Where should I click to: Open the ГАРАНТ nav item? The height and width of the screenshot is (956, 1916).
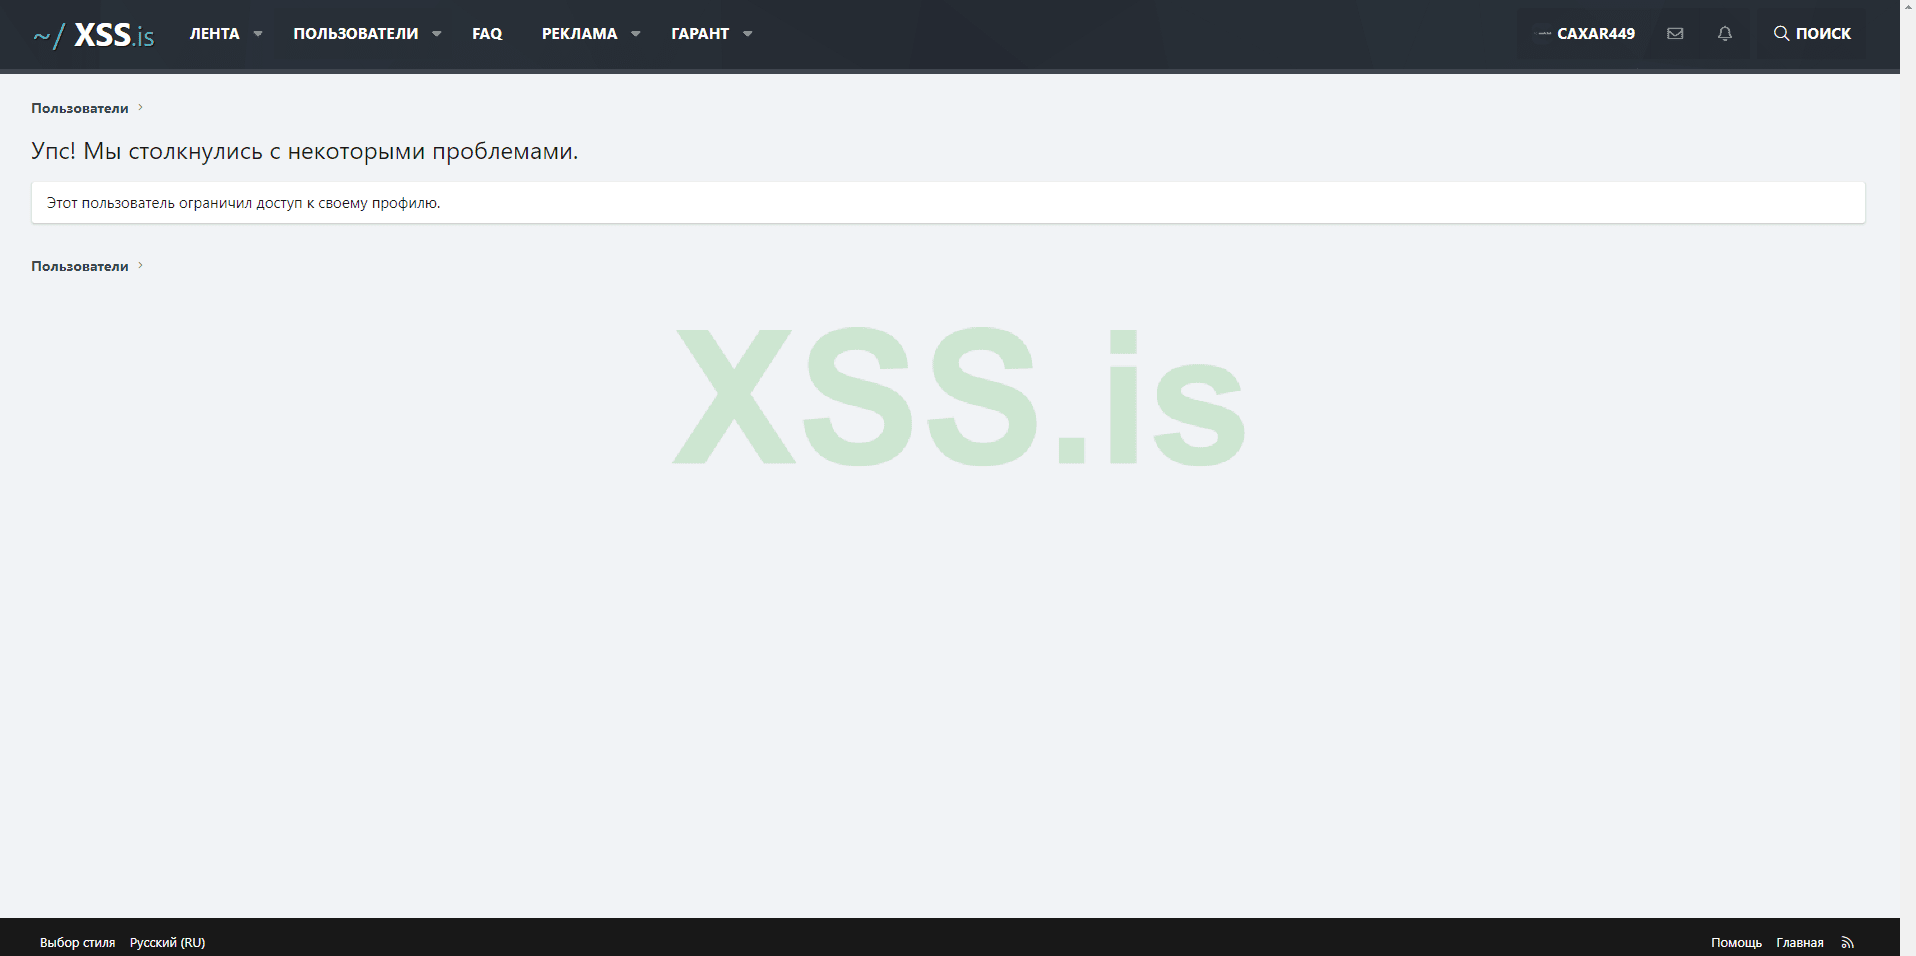tap(700, 34)
